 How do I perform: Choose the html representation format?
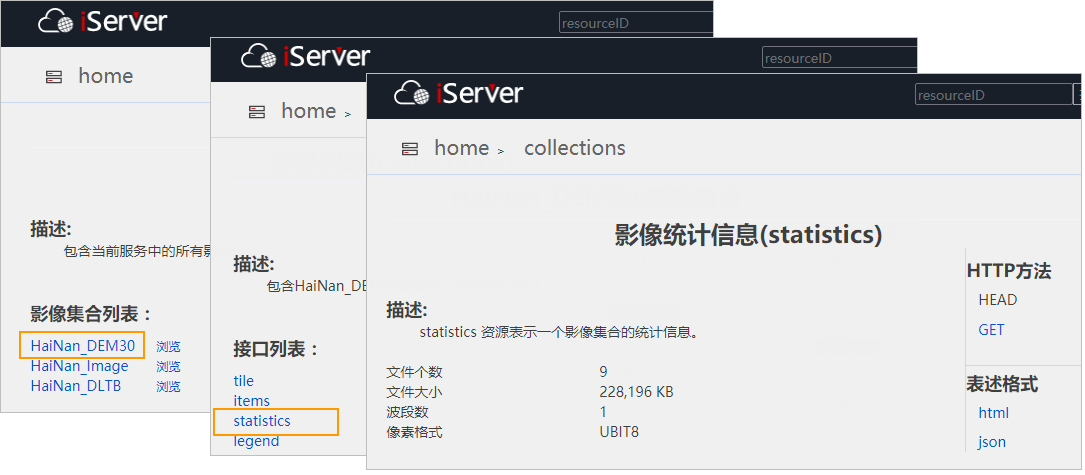(993, 413)
